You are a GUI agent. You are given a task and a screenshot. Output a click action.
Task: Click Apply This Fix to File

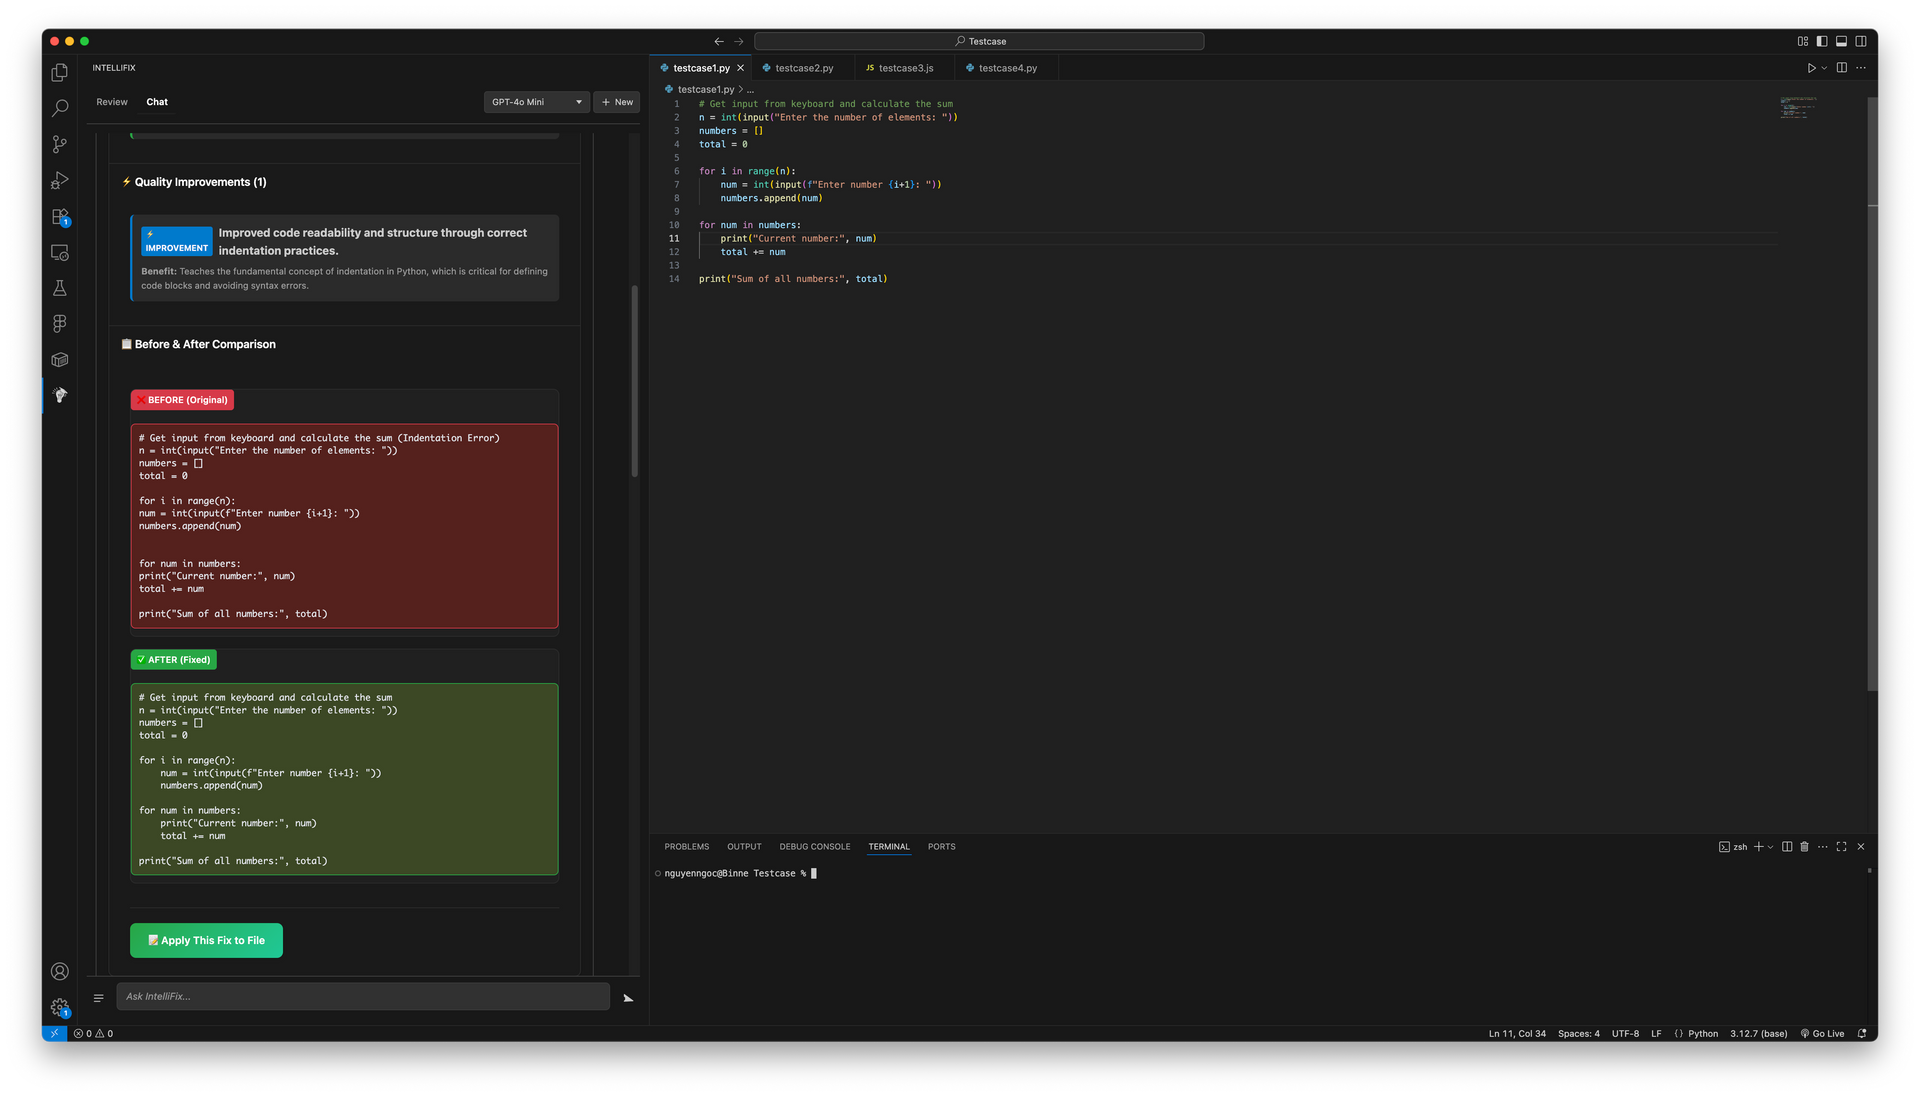tap(206, 940)
